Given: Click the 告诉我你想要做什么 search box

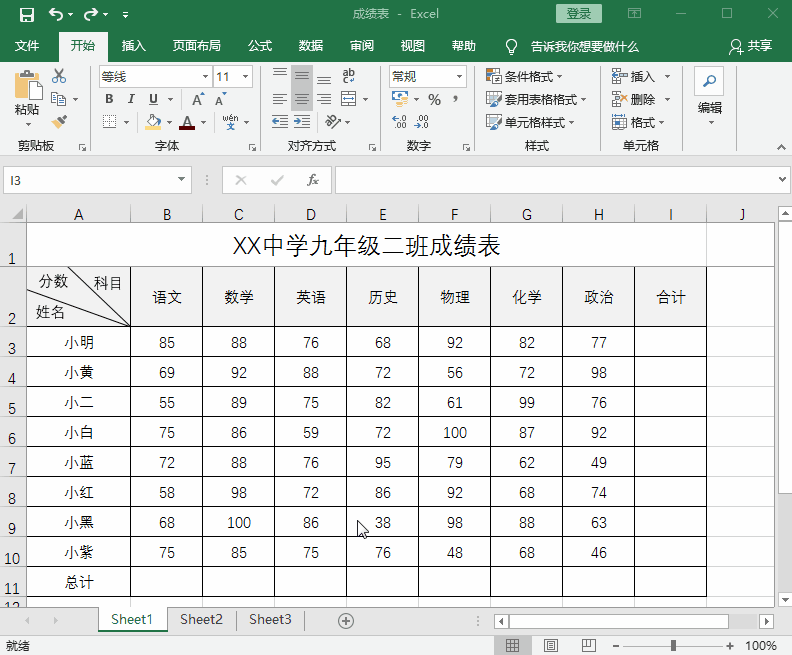Looking at the screenshot, I should tap(584, 46).
